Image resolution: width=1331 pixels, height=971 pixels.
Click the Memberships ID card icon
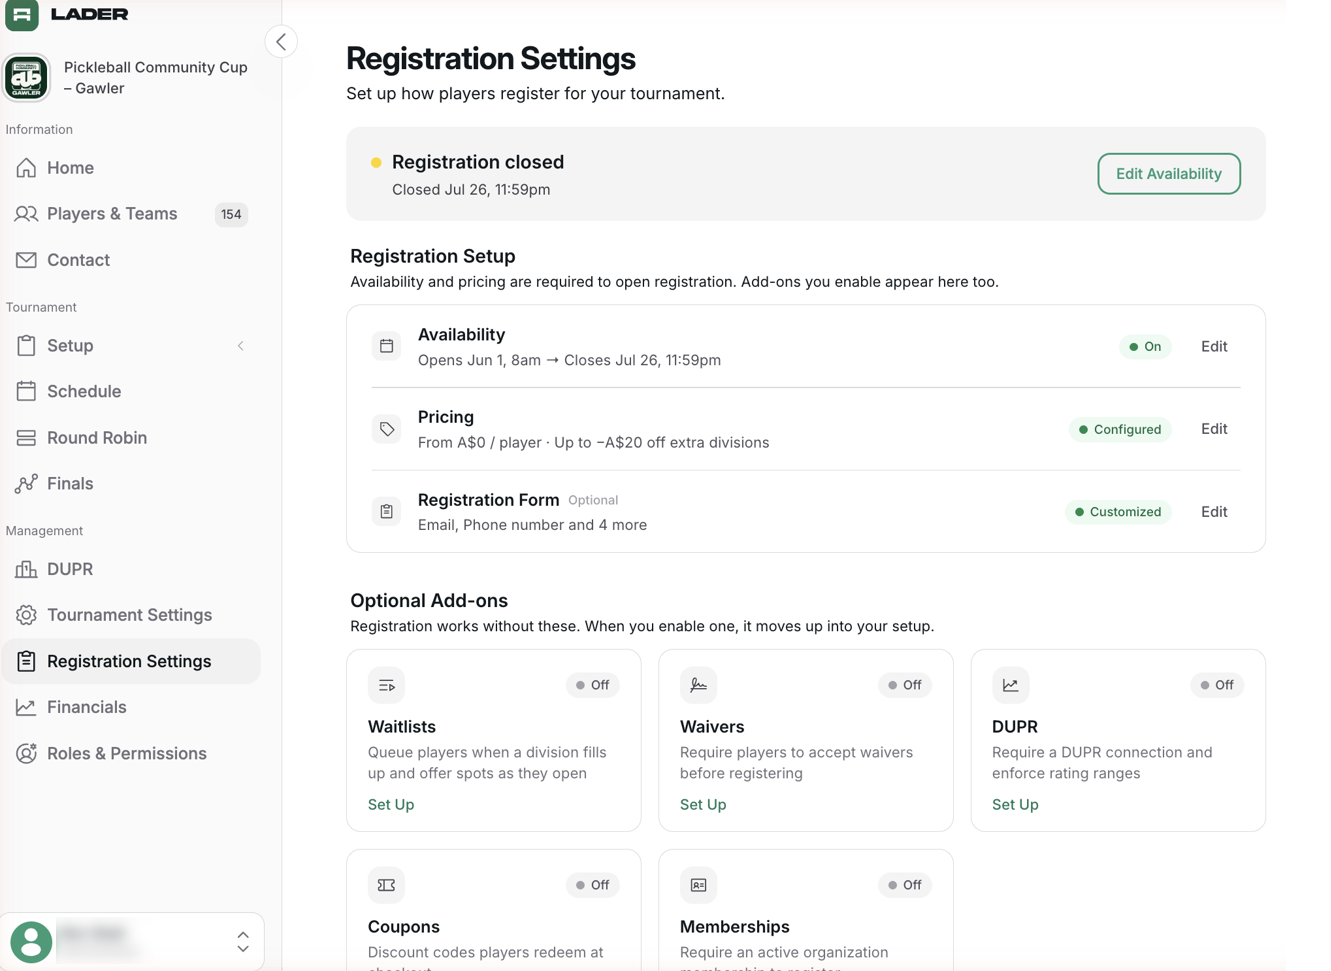point(698,885)
